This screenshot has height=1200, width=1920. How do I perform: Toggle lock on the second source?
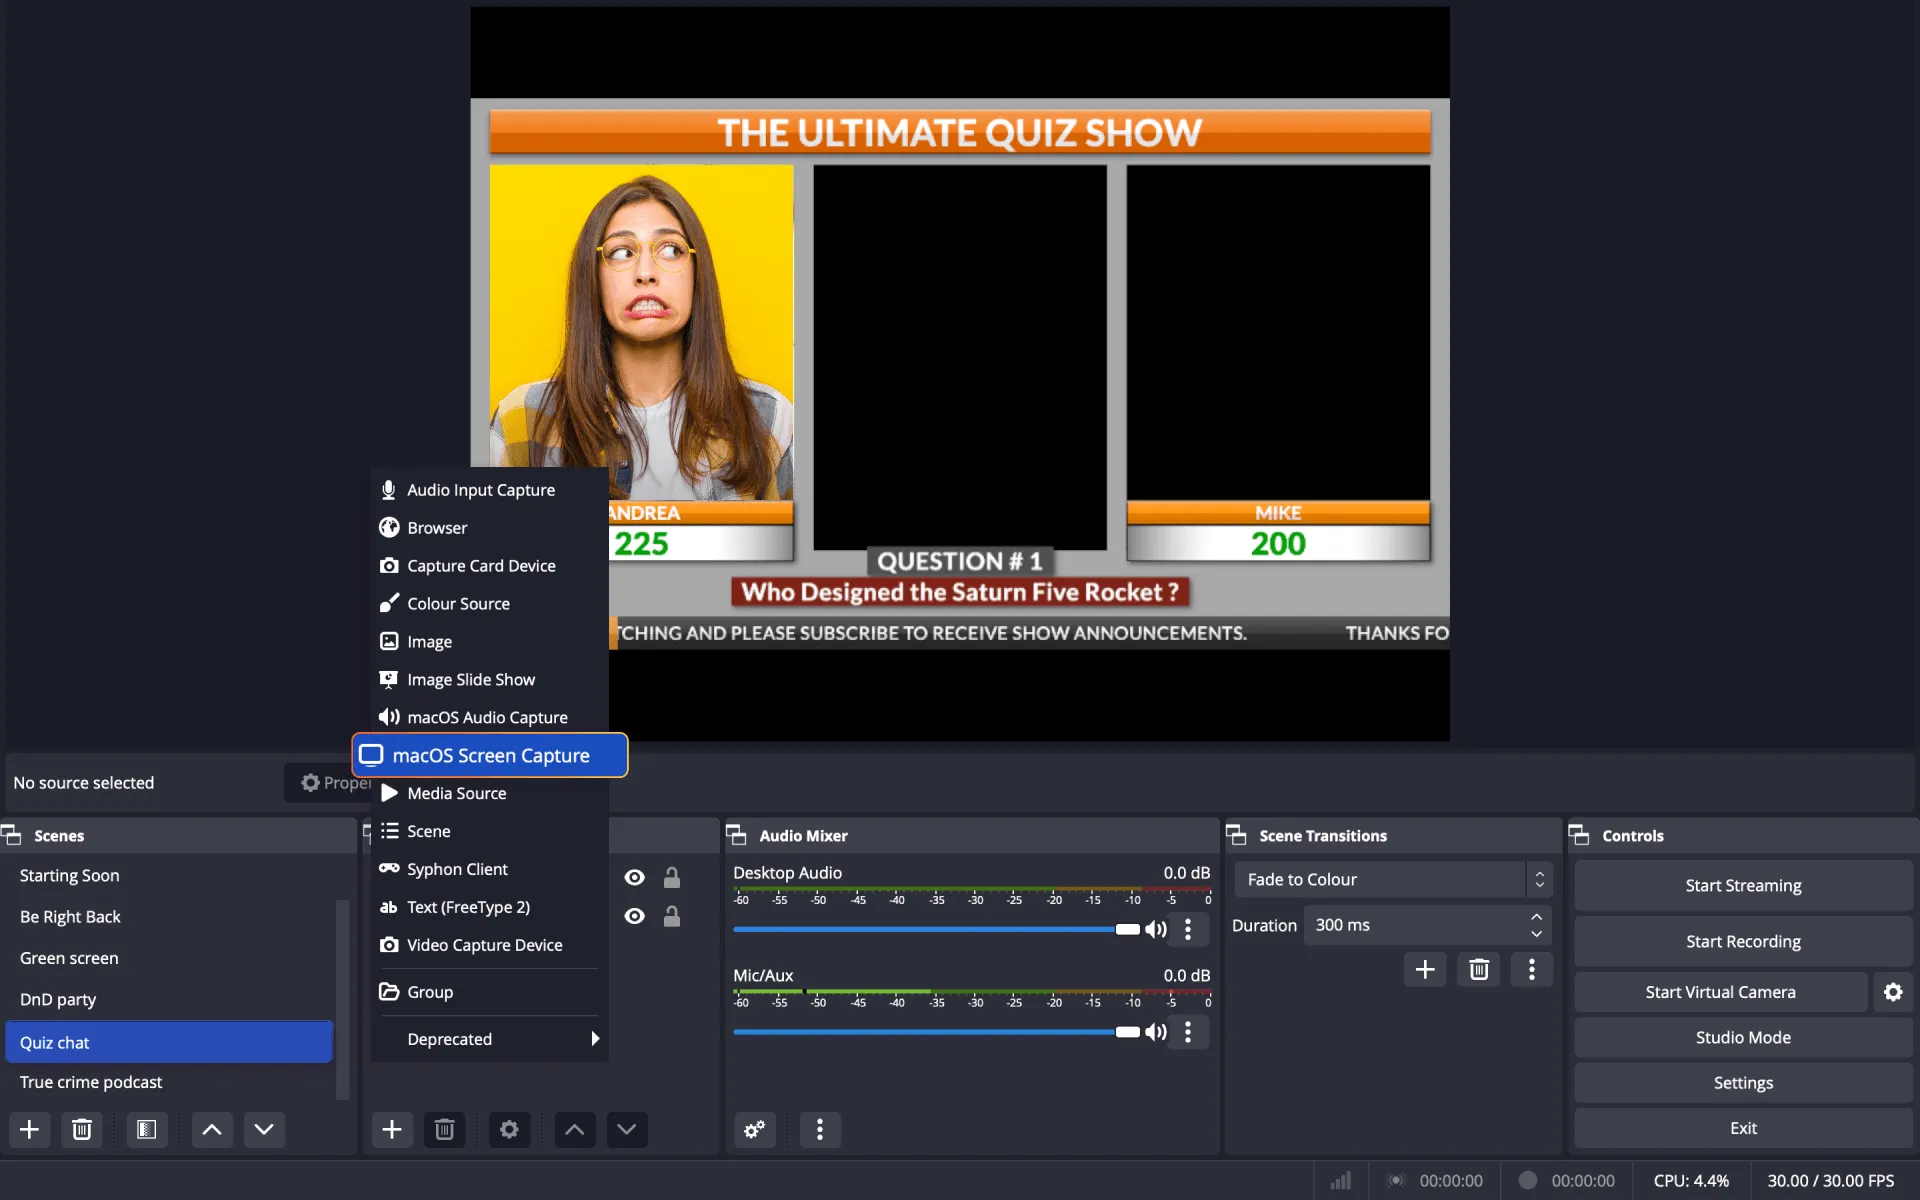(x=672, y=916)
